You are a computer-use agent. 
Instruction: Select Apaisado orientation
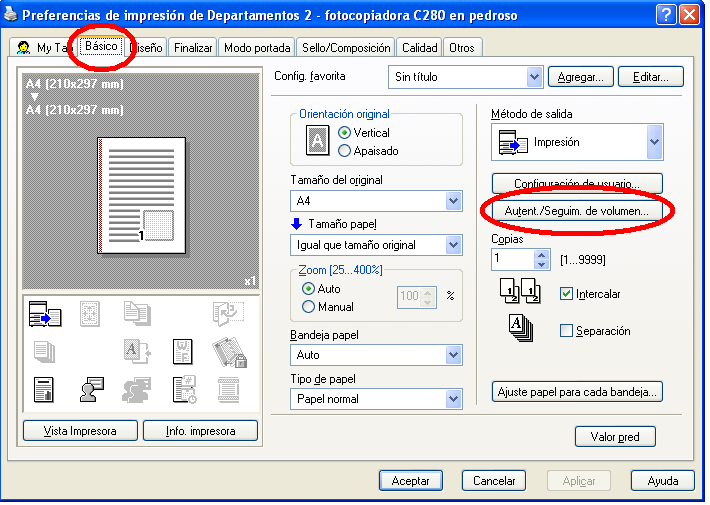point(369,151)
